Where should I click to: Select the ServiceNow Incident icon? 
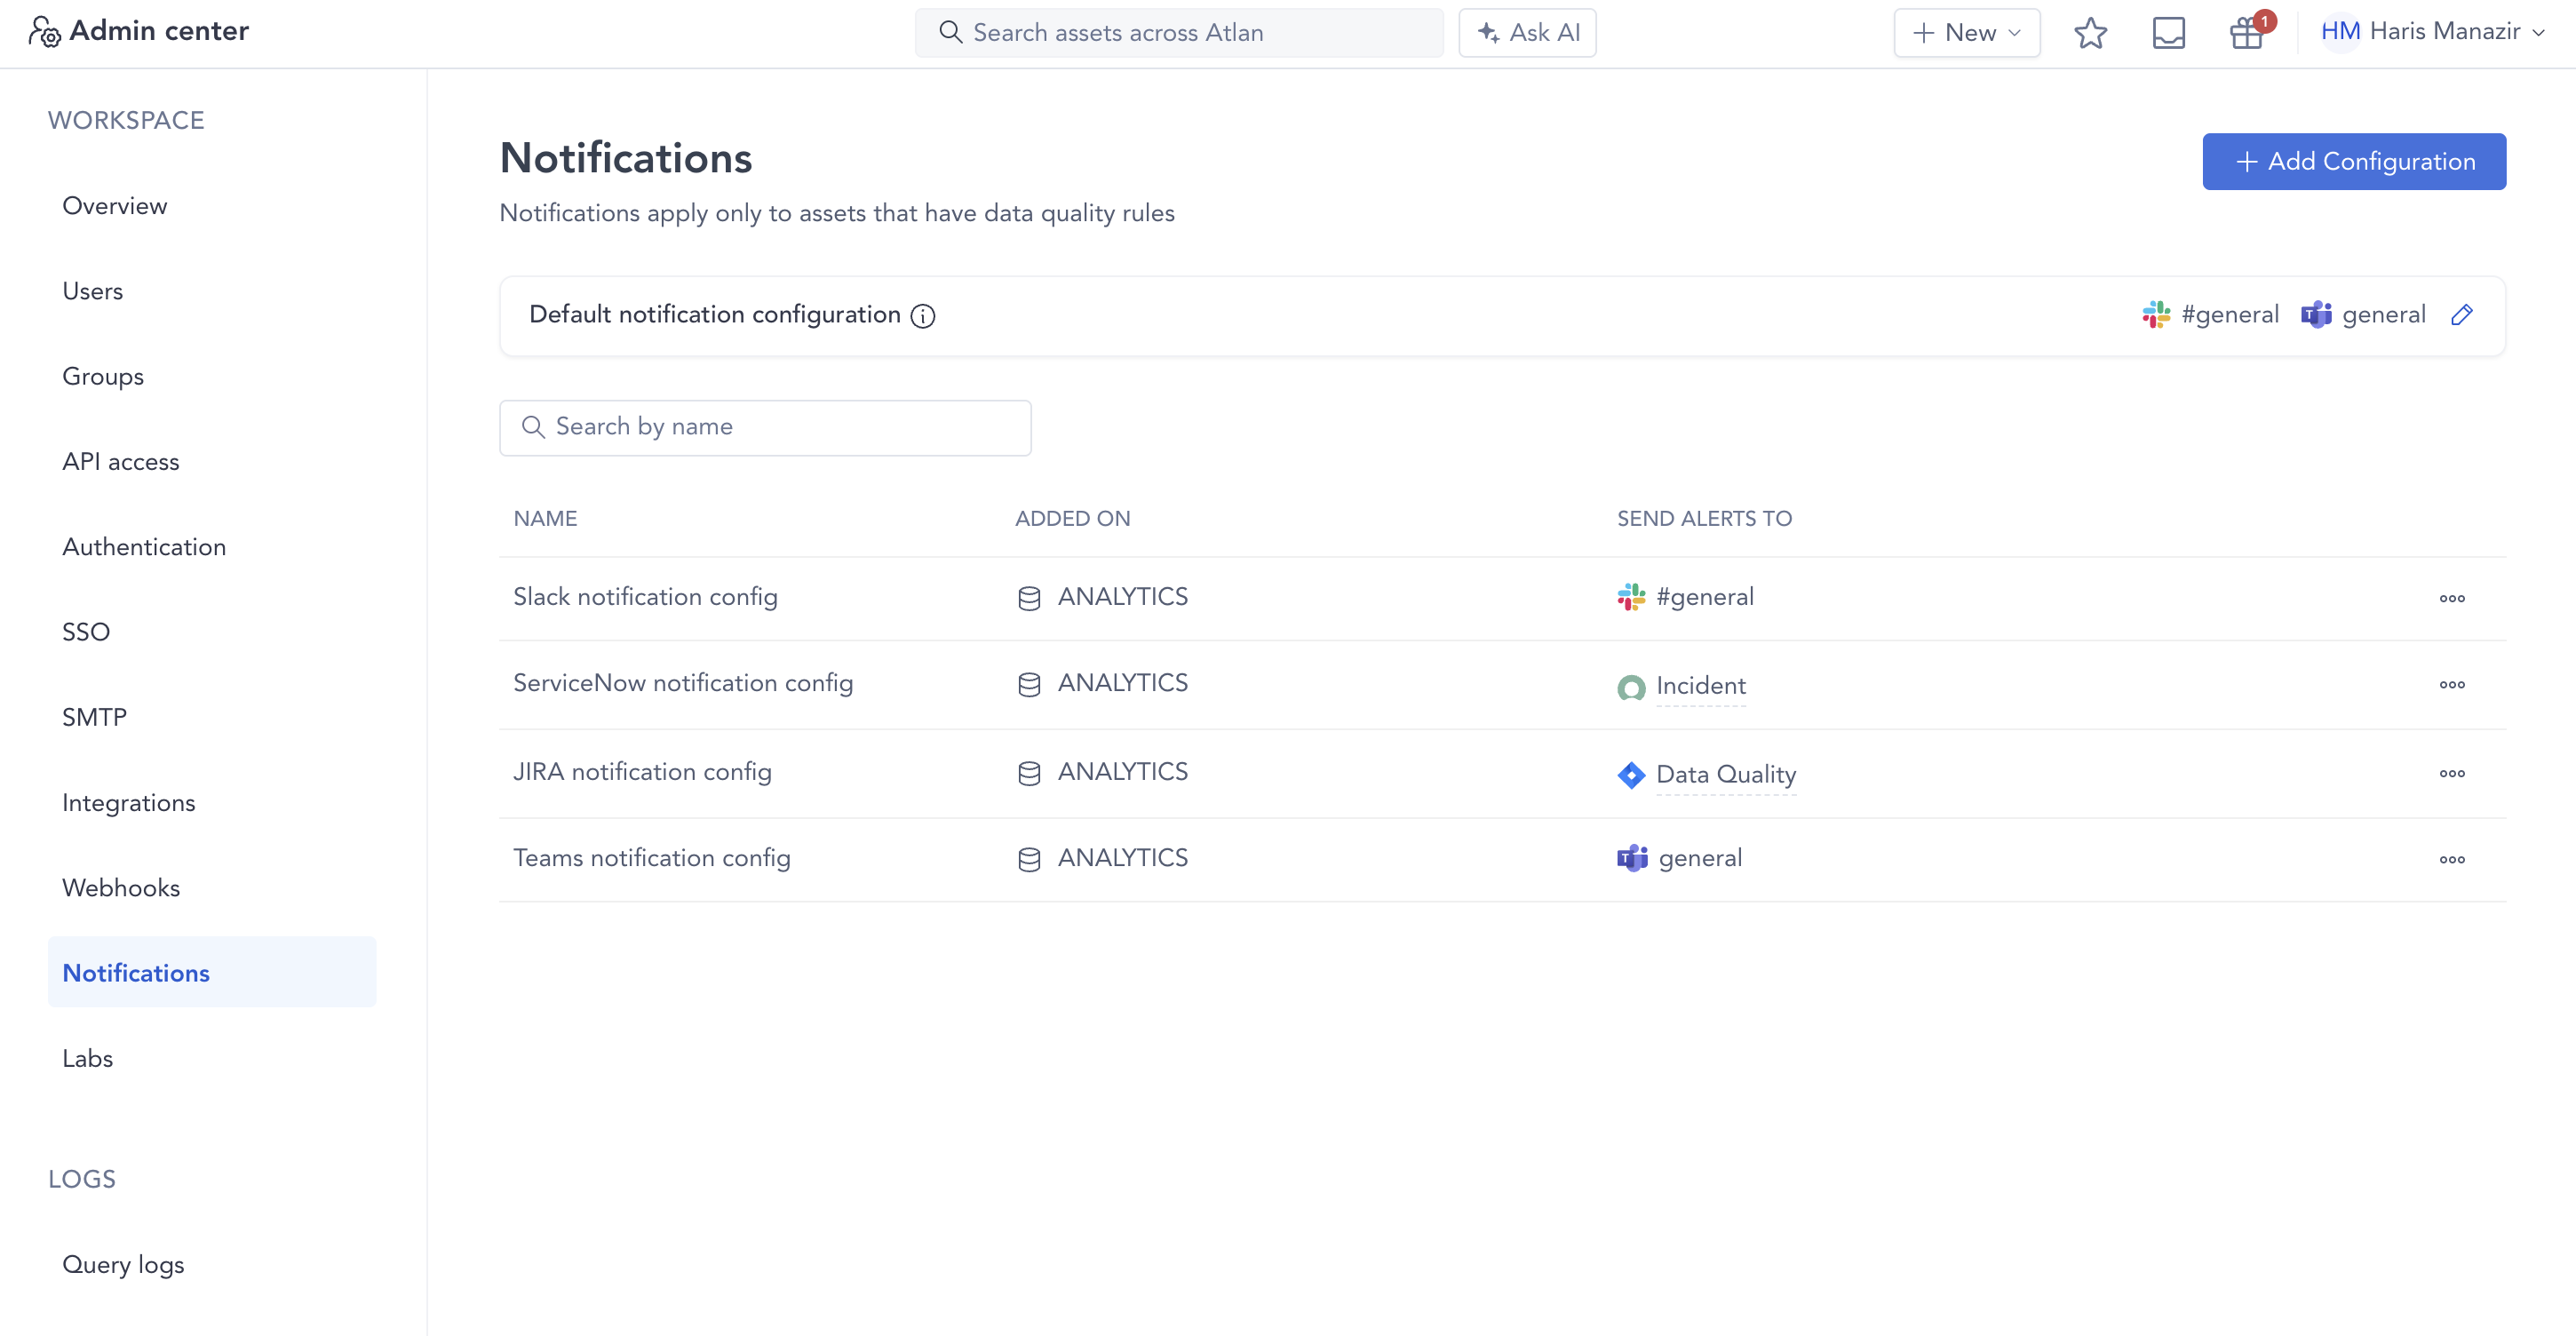point(1630,688)
